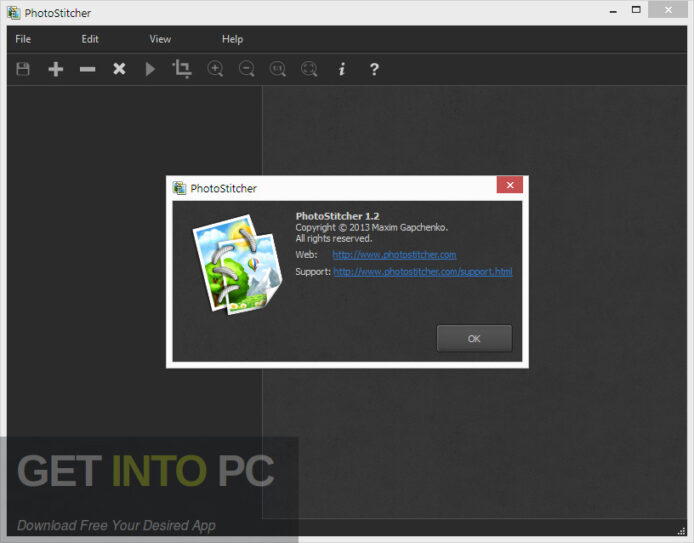Image resolution: width=694 pixels, height=543 pixels.
Task: Select the Crop tool icon
Action: pyautogui.click(x=182, y=69)
